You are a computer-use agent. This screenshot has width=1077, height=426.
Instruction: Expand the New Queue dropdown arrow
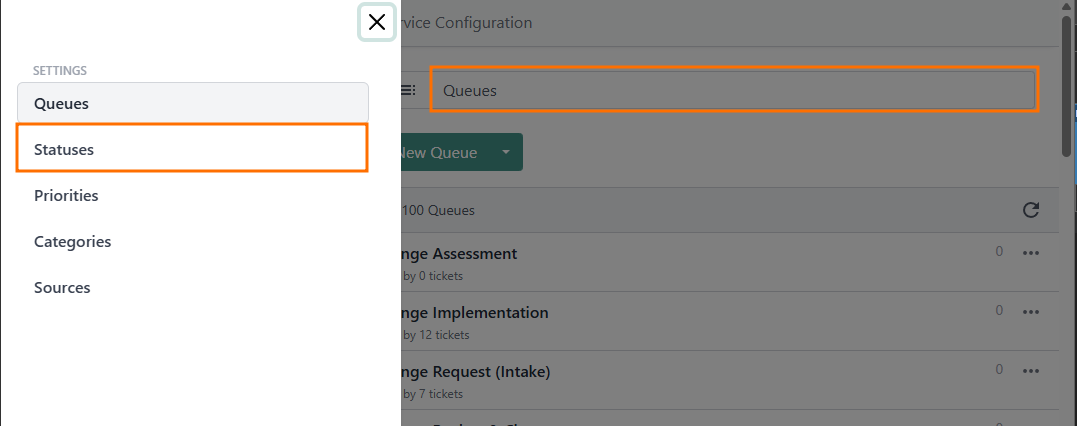(506, 152)
